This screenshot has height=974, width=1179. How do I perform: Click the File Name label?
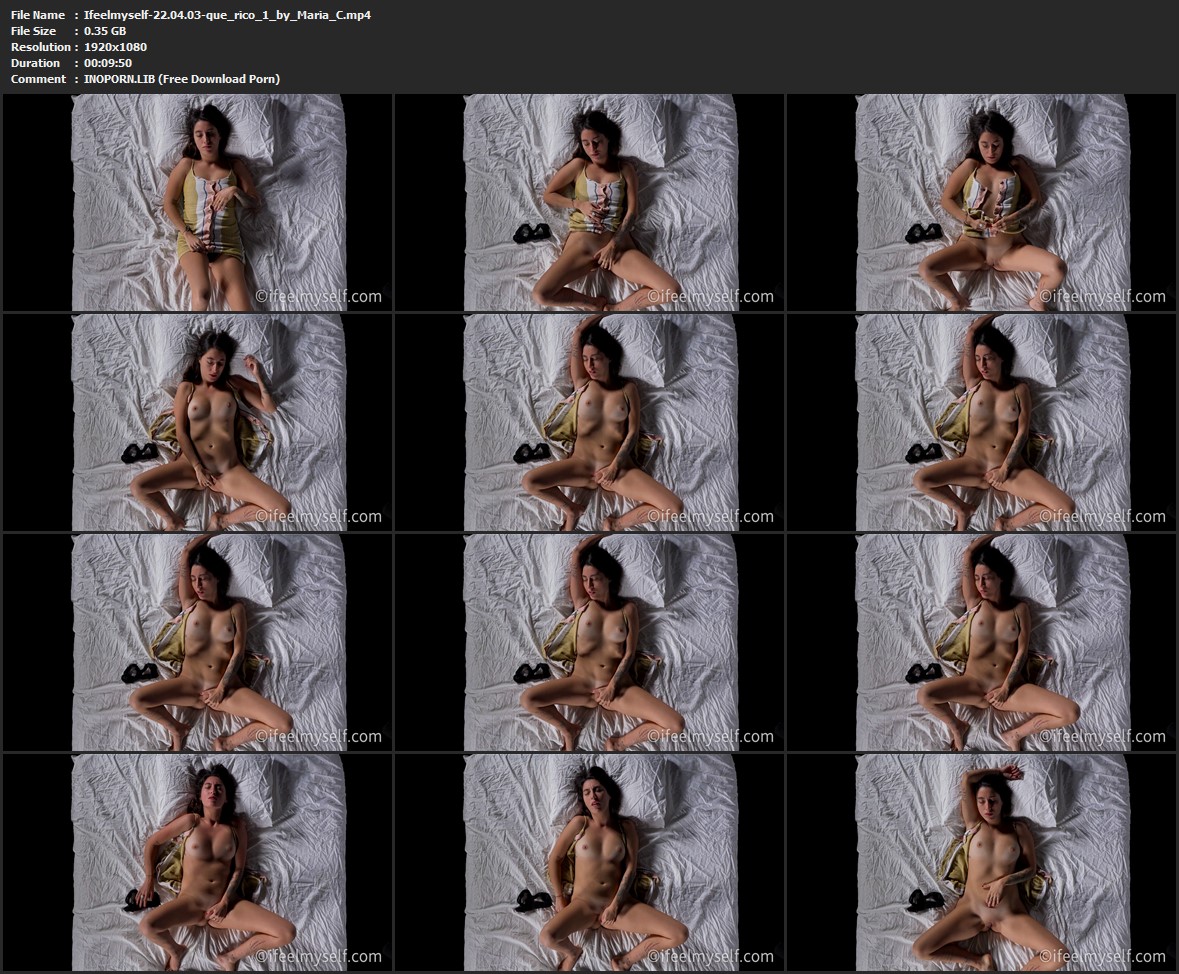click(38, 15)
